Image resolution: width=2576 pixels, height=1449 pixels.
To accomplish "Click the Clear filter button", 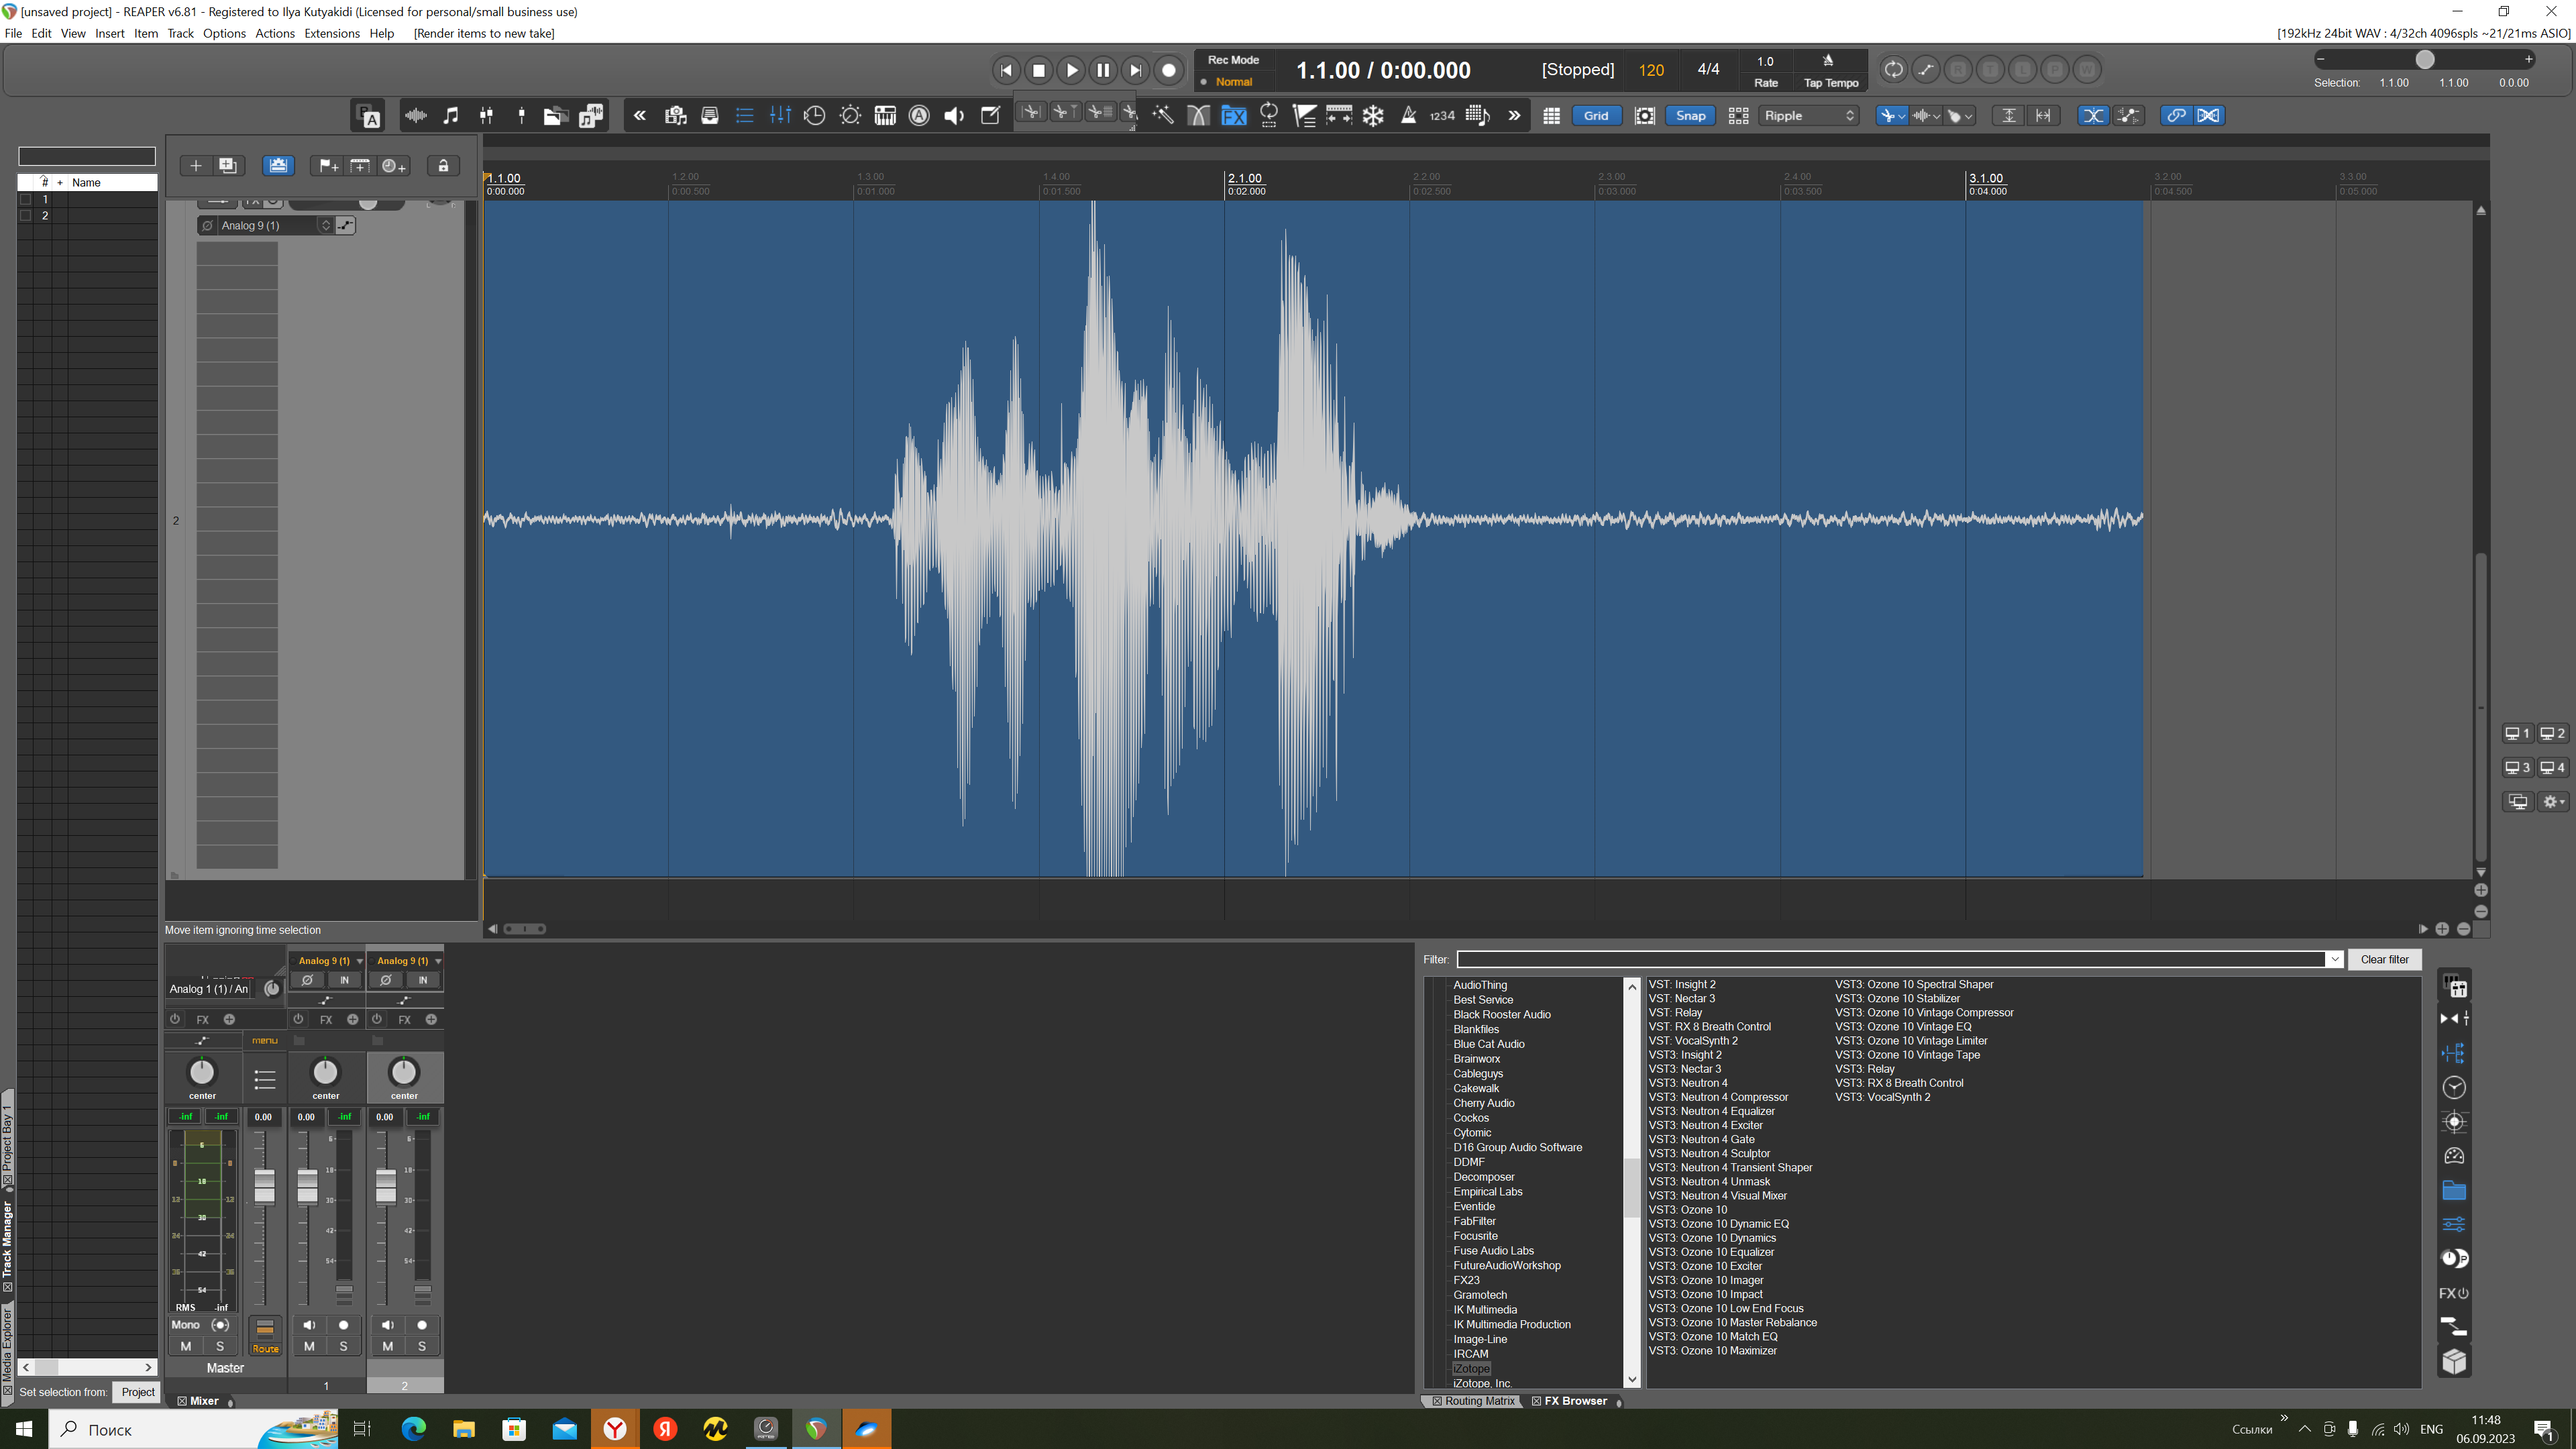I will [2384, 959].
